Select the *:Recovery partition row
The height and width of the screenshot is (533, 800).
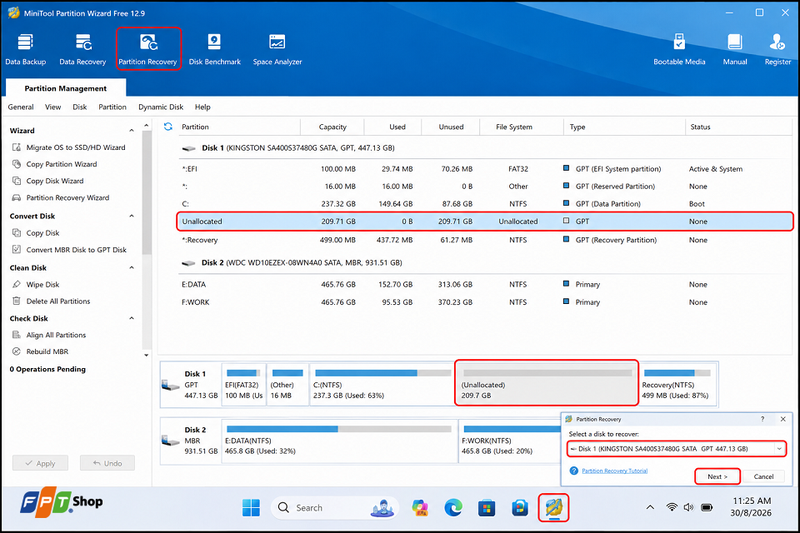tap(485, 240)
